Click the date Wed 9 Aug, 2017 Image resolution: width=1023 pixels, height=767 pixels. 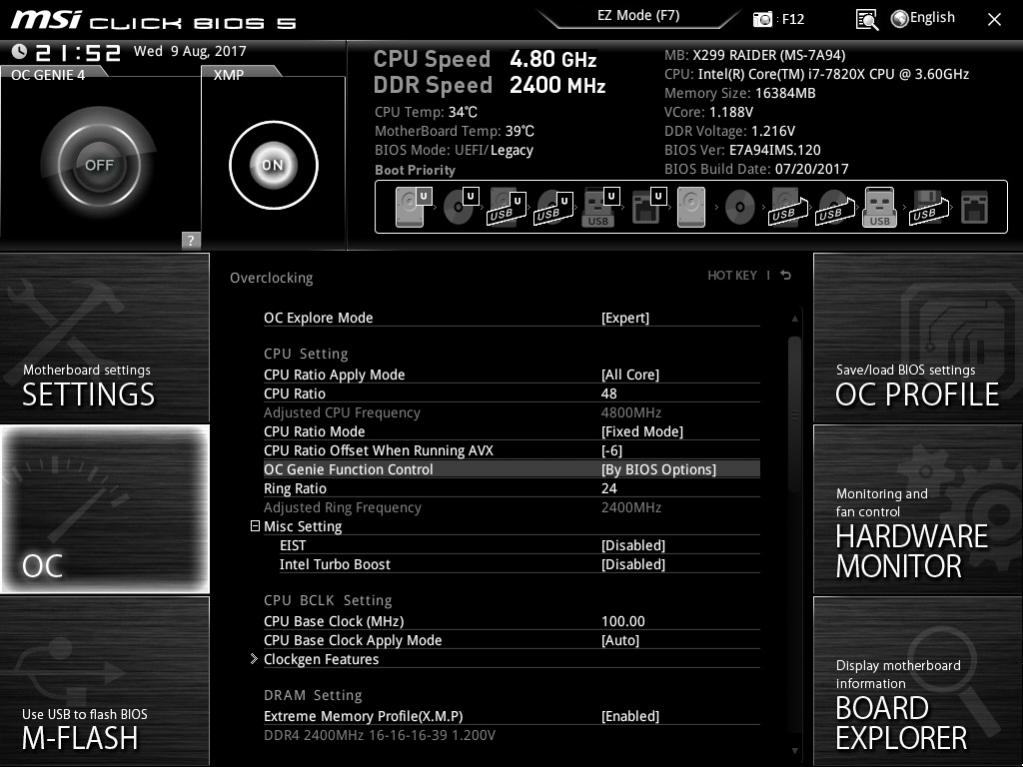190,51
